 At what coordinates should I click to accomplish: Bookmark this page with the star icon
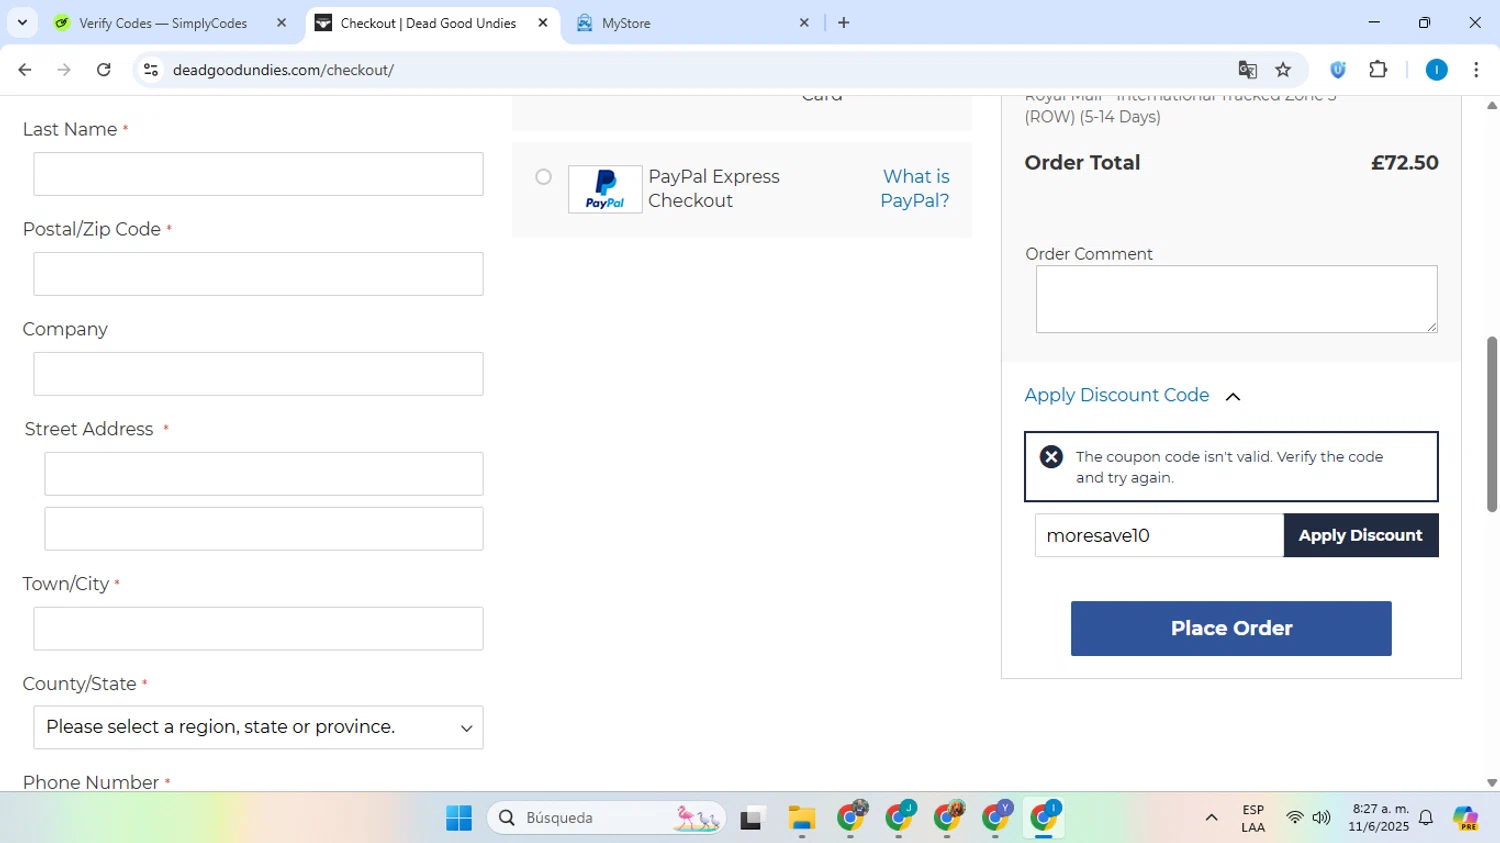pyautogui.click(x=1283, y=70)
